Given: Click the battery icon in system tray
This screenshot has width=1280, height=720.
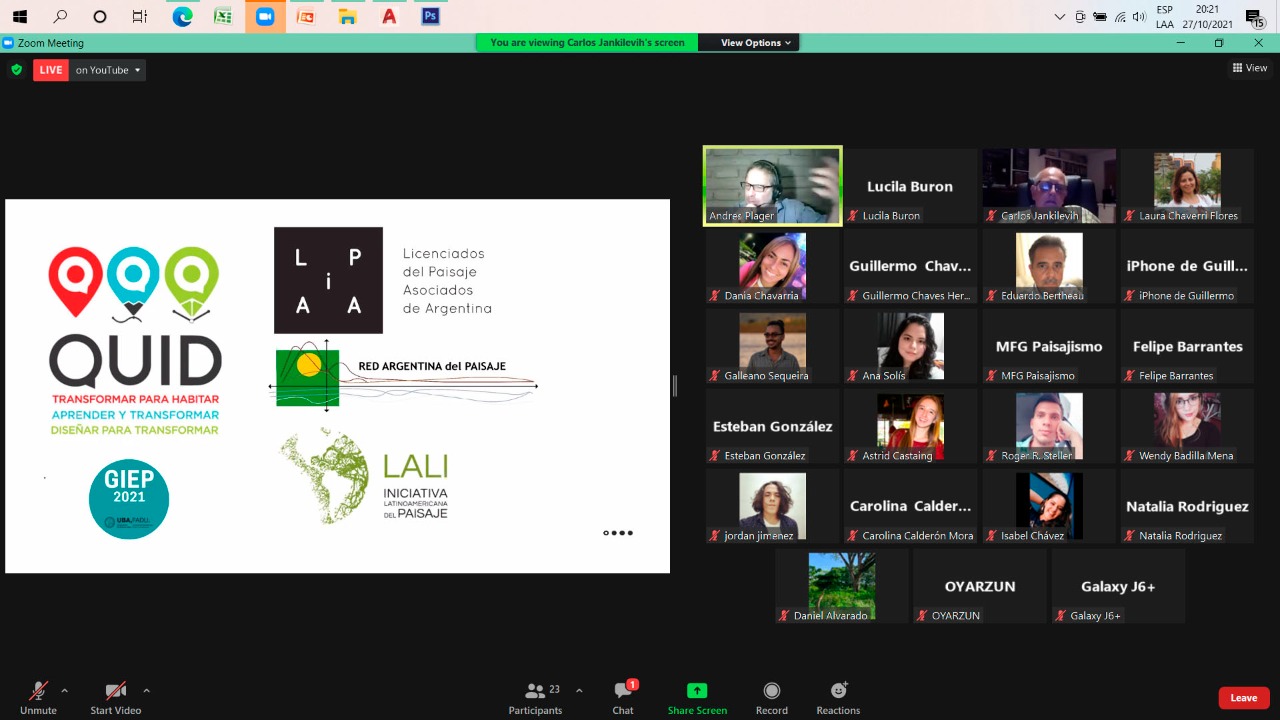Looking at the screenshot, I should (1100, 17).
